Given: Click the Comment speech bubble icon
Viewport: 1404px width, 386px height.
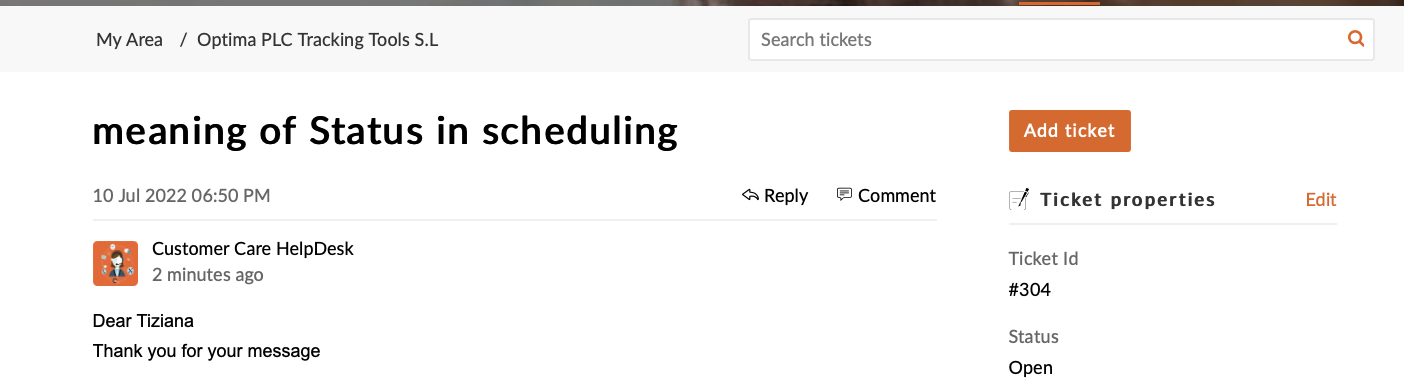Looking at the screenshot, I should click(845, 195).
